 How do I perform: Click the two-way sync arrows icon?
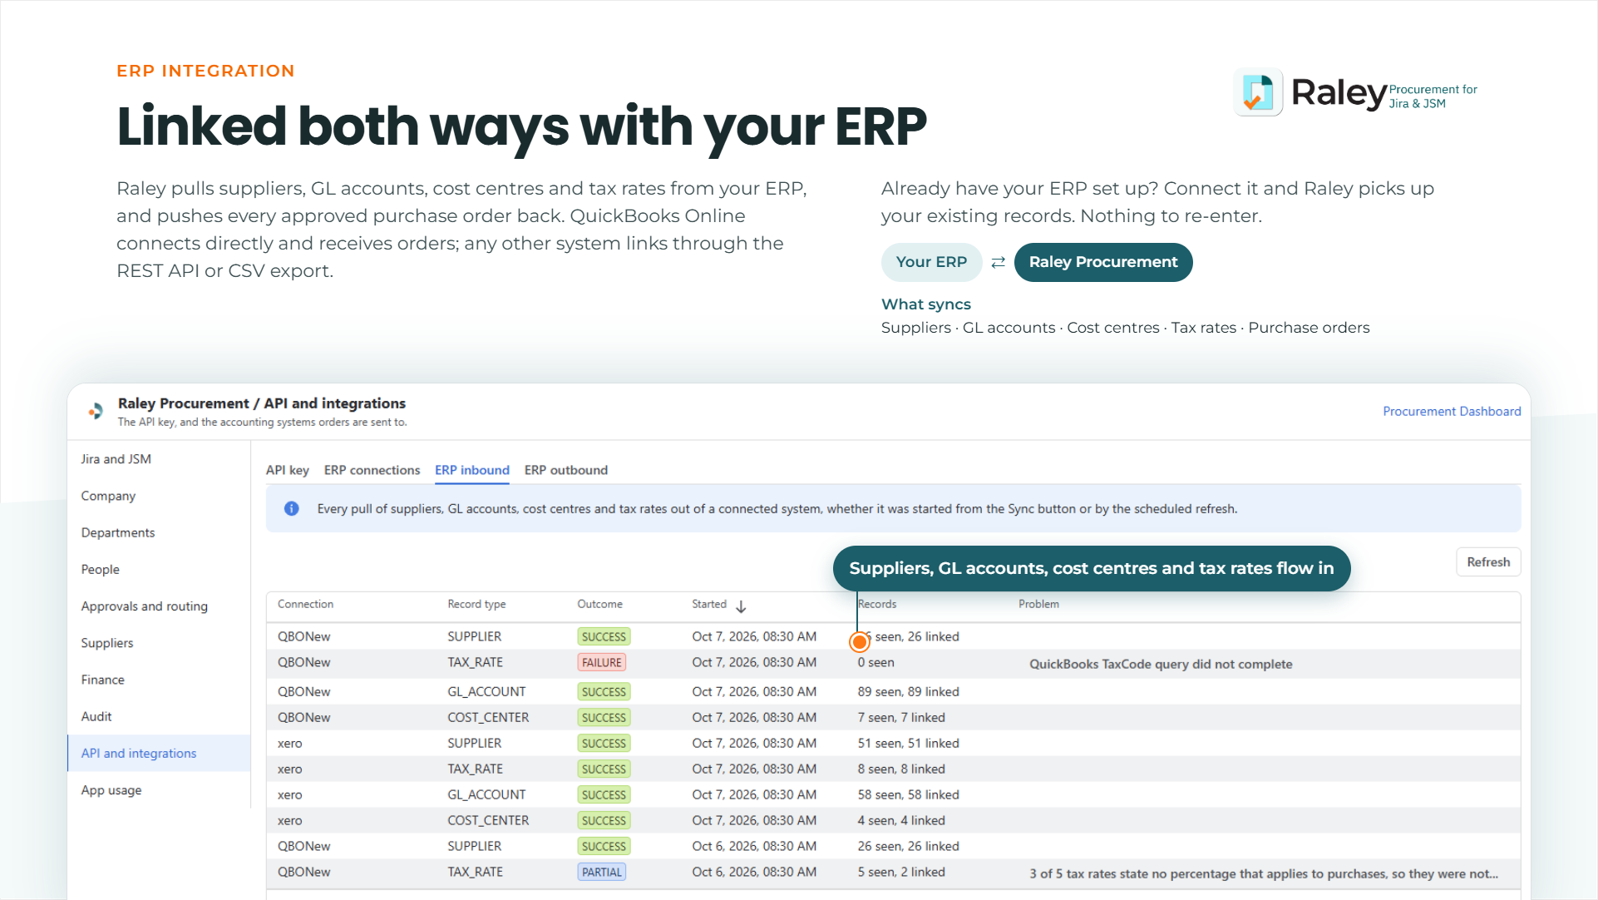(998, 262)
